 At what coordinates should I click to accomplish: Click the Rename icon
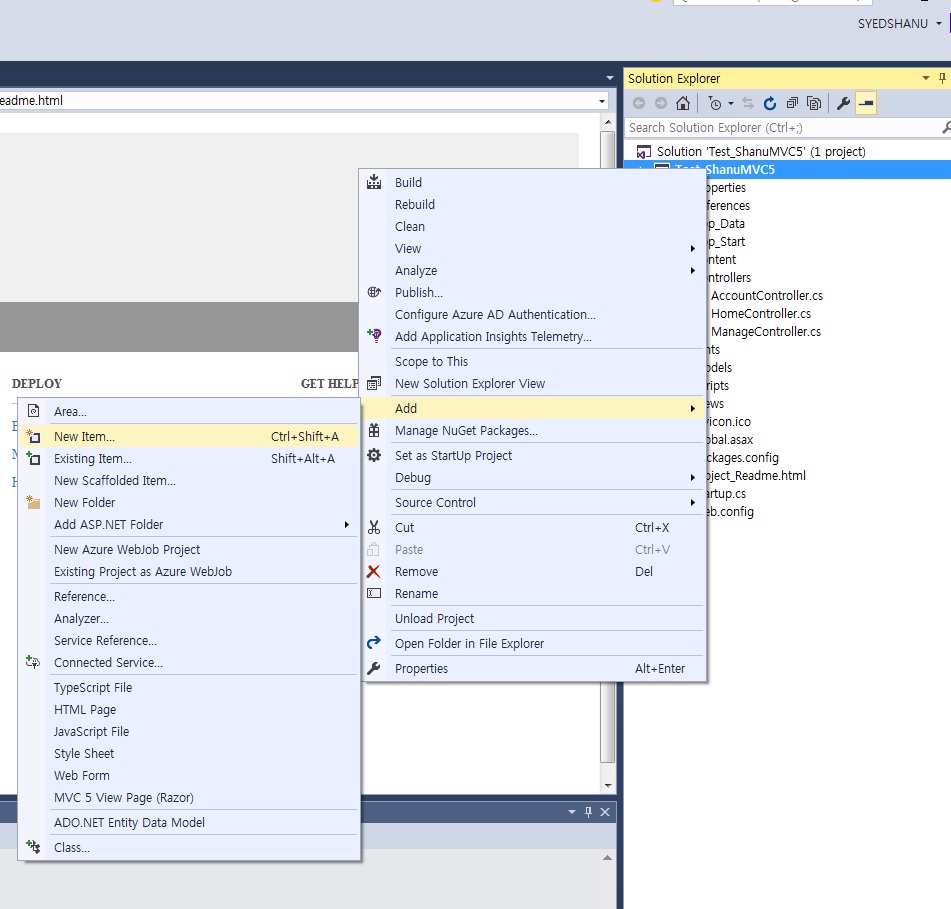point(374,593)
